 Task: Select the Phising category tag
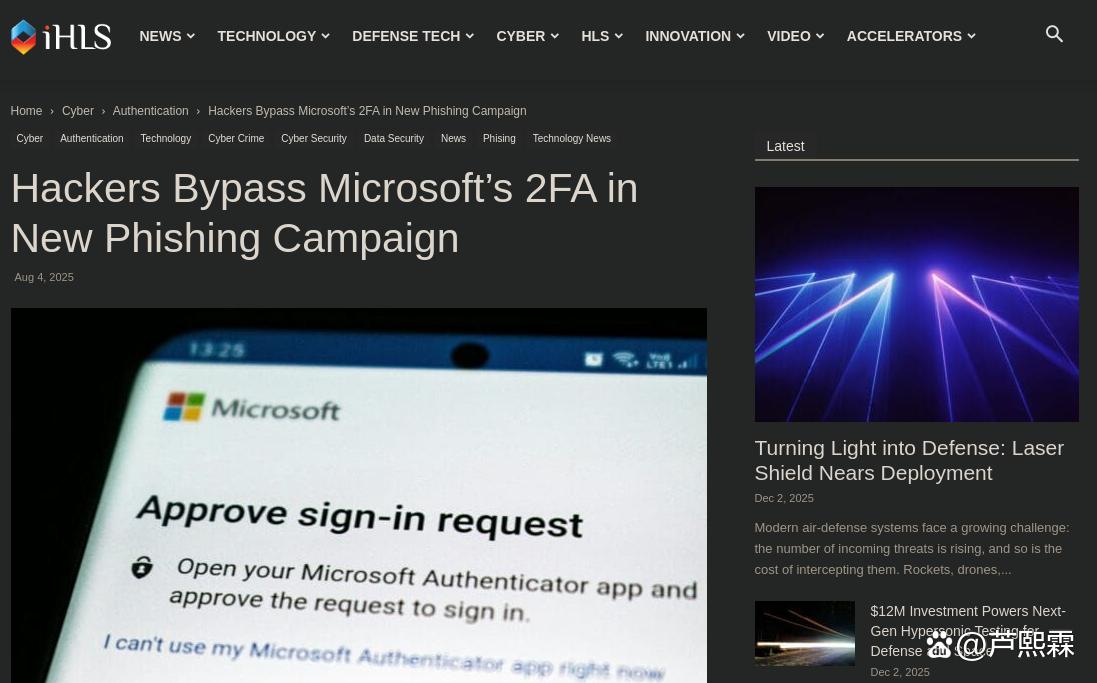click(499, 139)
